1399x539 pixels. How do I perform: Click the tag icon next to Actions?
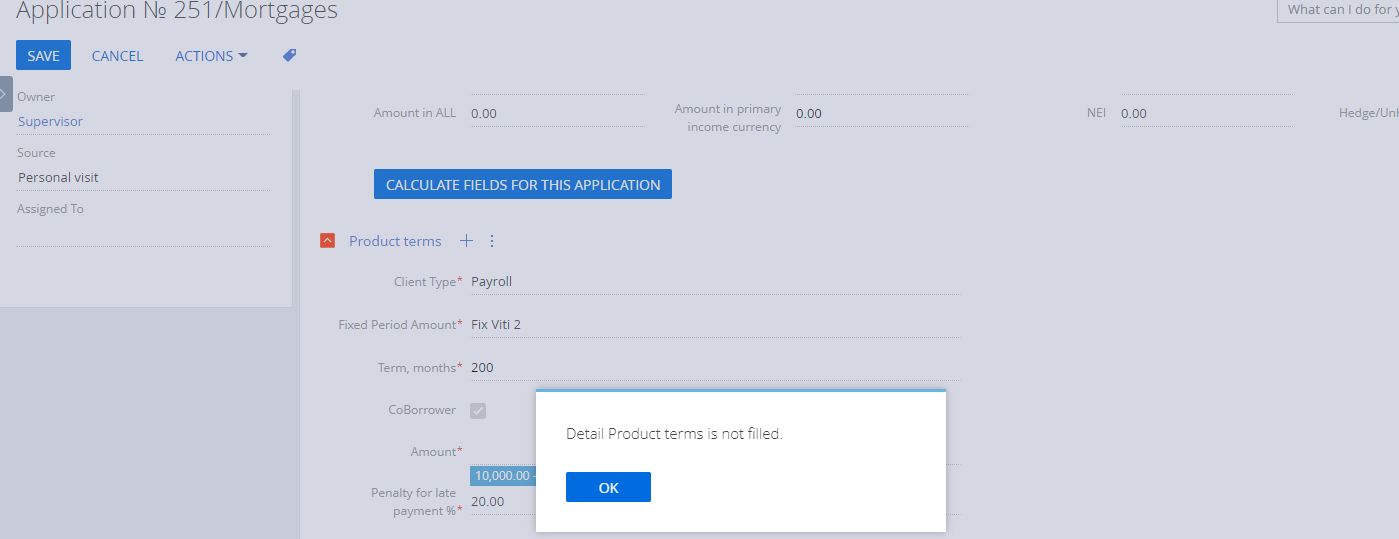pyautogui.click(x=289, y=56)
